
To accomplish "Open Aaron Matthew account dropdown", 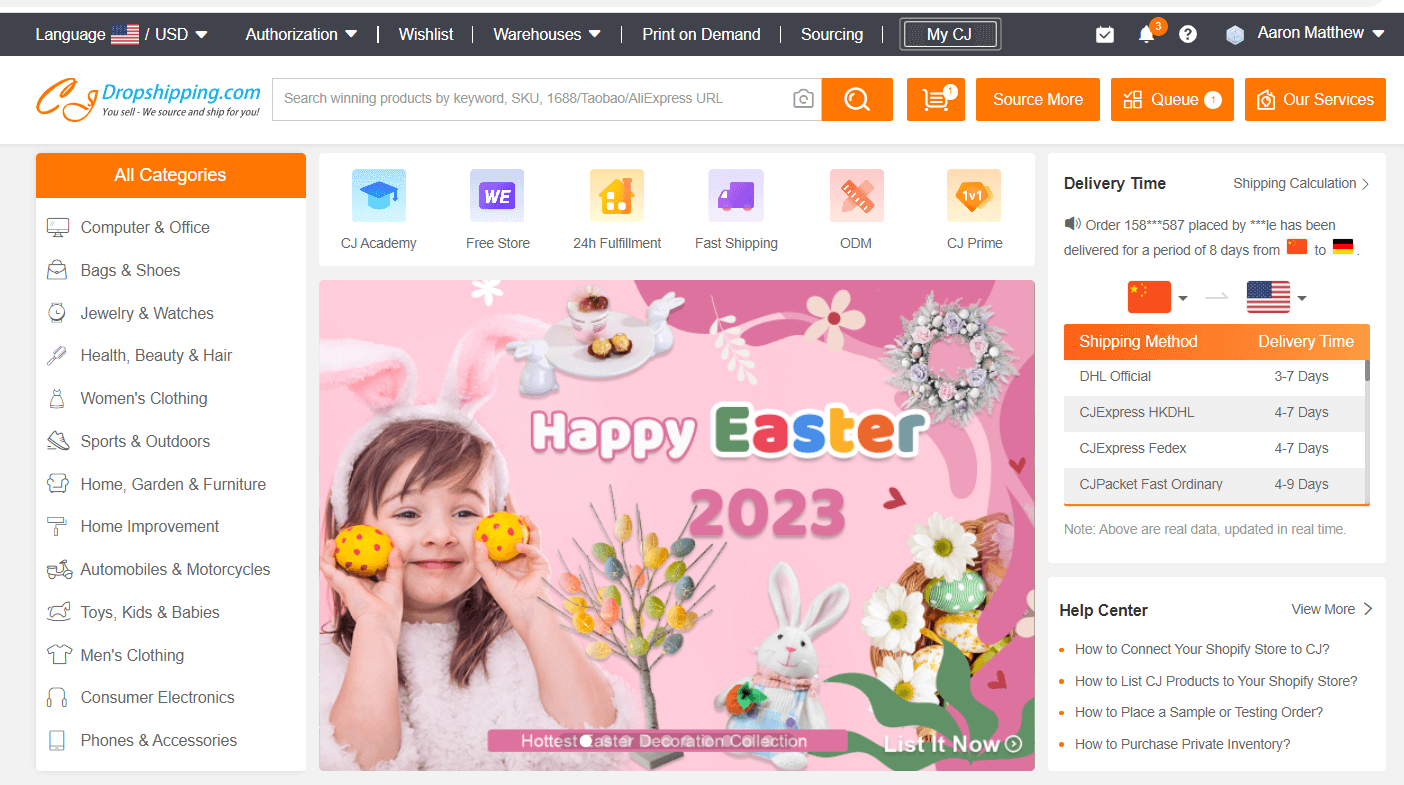I will pos(1321,33).
